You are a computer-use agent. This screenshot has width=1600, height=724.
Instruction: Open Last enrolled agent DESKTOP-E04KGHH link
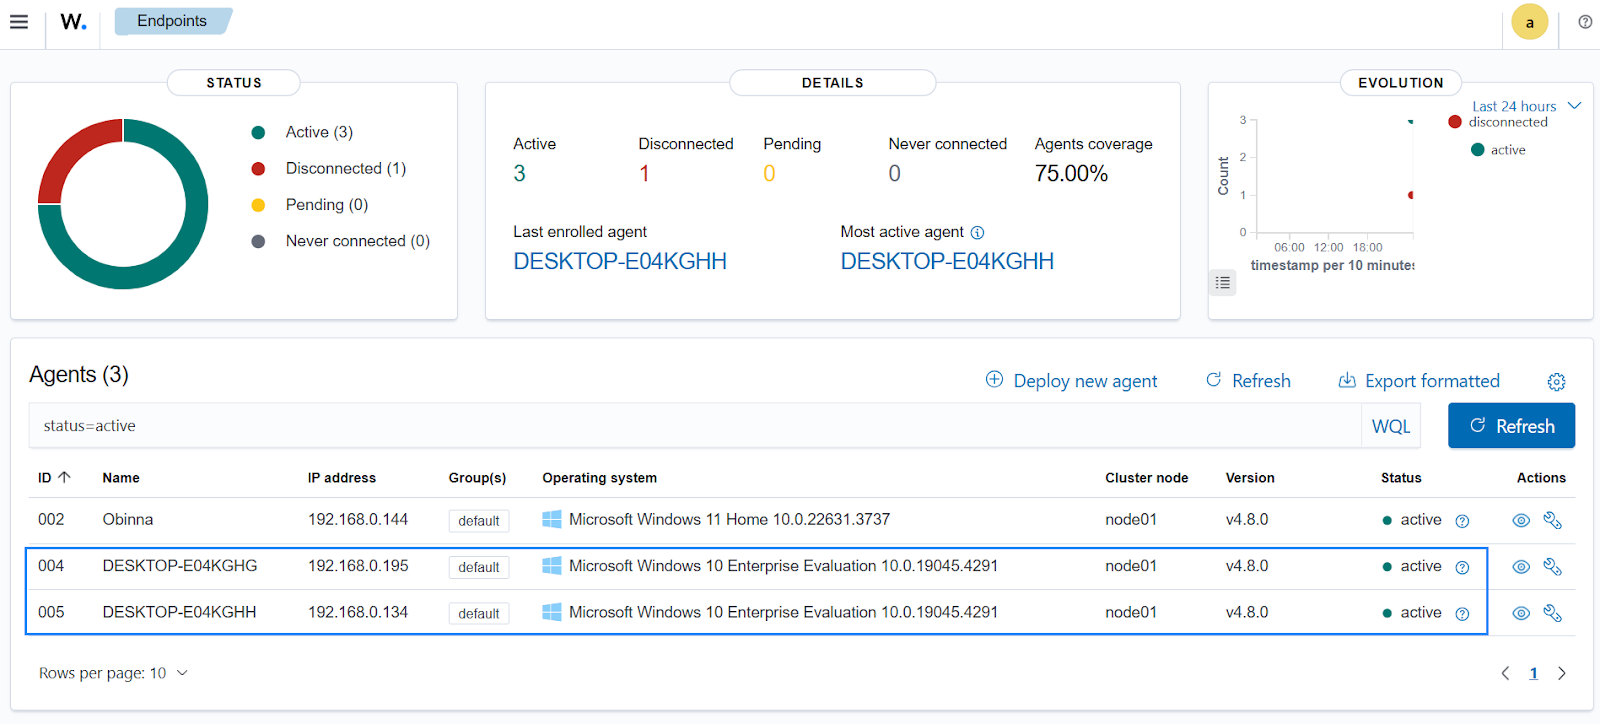[x=620, y=261]
